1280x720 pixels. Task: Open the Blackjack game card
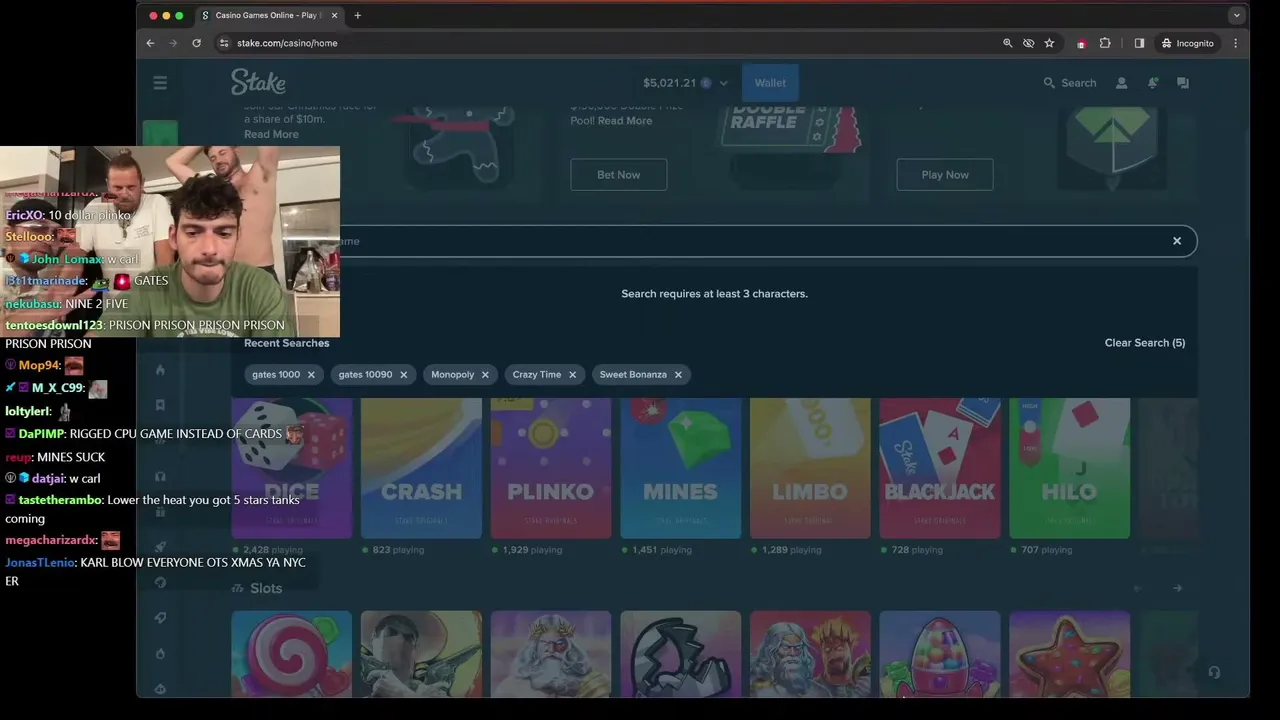click(x=940, y=468)
